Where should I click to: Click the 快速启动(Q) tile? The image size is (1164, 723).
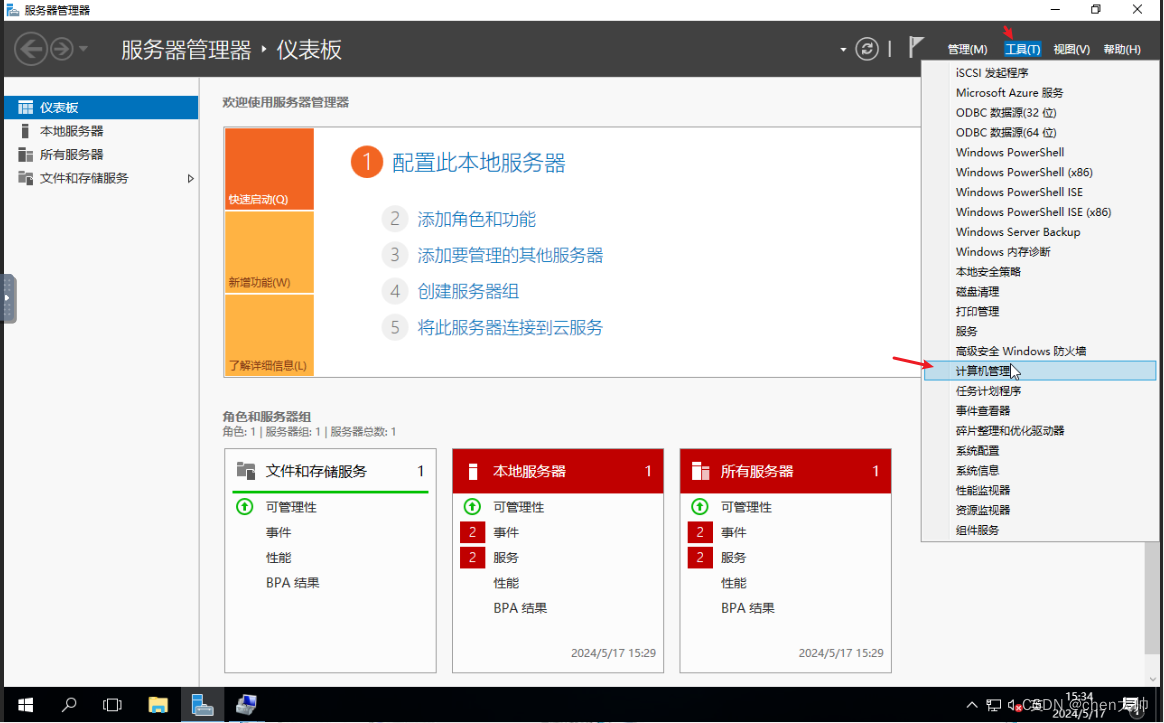[x=269, y=169]
